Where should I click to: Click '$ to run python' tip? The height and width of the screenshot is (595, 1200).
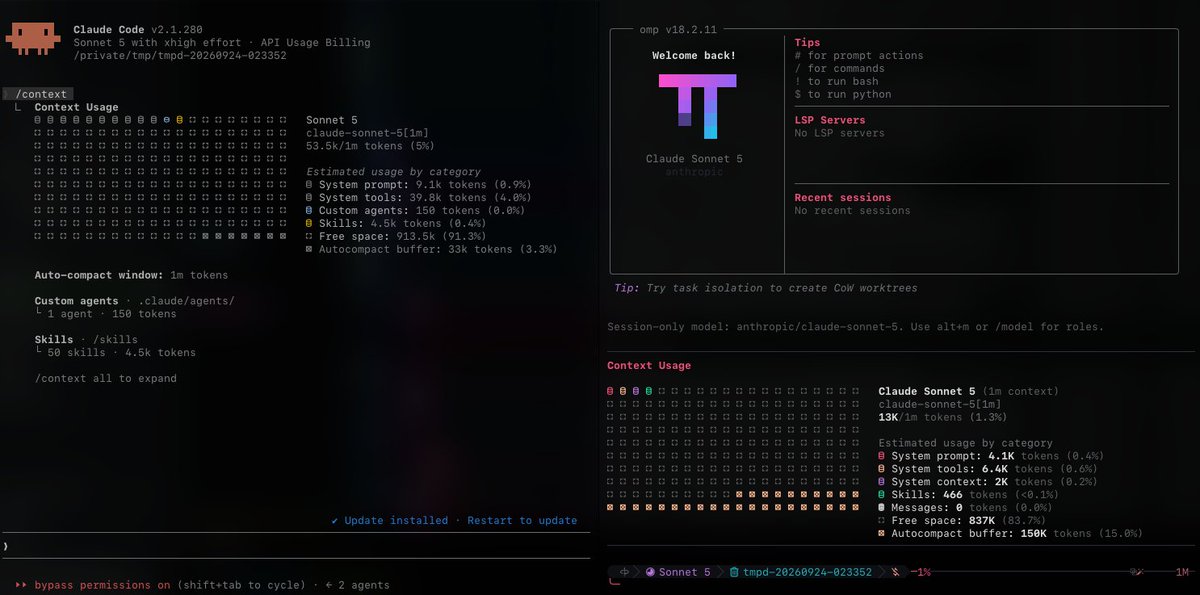843,95
